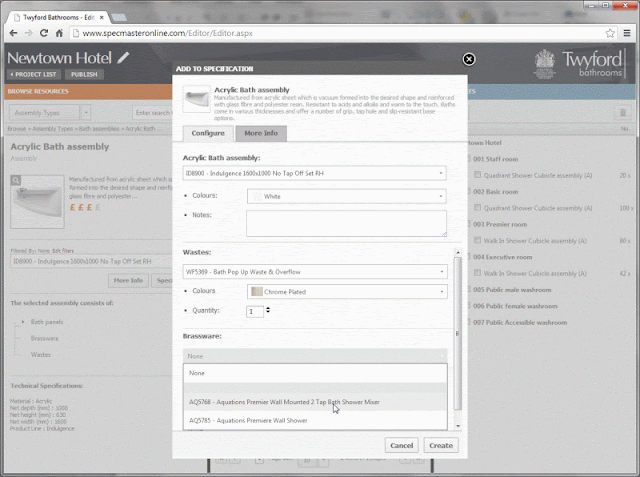Select Brassware tree item
Viewport: 640px width, 477px height.
pyautogui.click(x=44, y=338)
